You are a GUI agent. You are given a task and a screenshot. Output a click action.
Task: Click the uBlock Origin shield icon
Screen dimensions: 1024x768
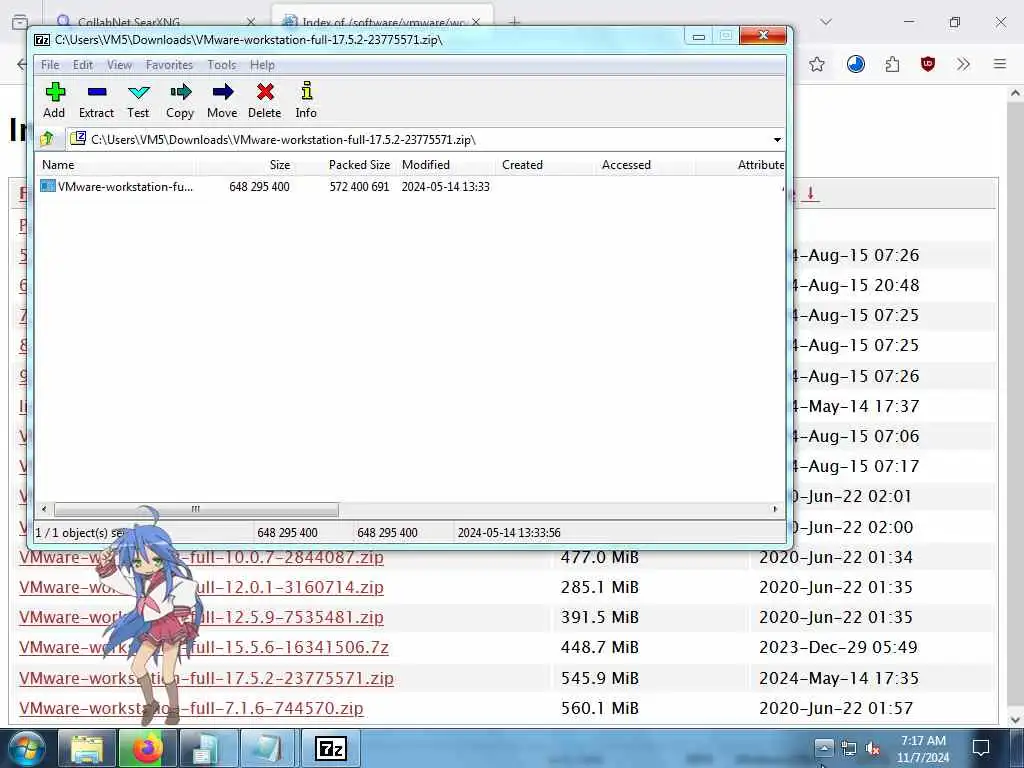point(927,64)
